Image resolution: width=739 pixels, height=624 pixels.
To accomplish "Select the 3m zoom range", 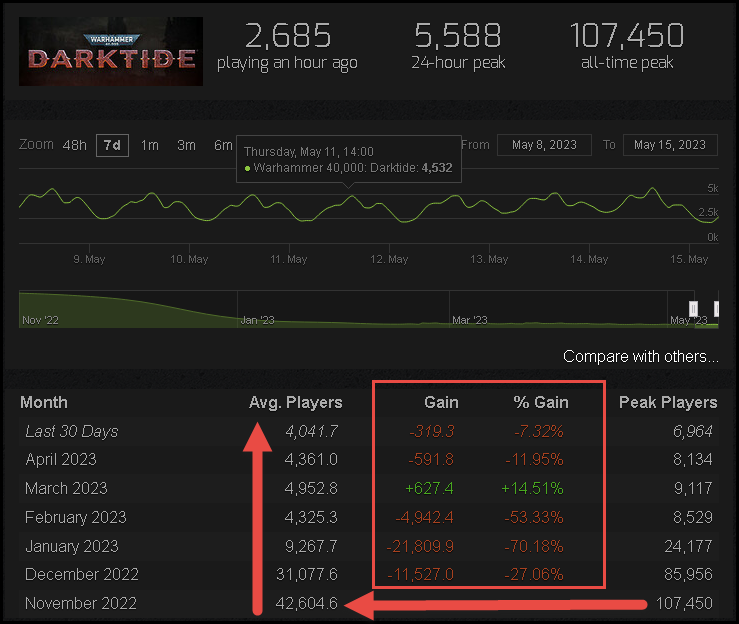I will [x=186, y=145].
